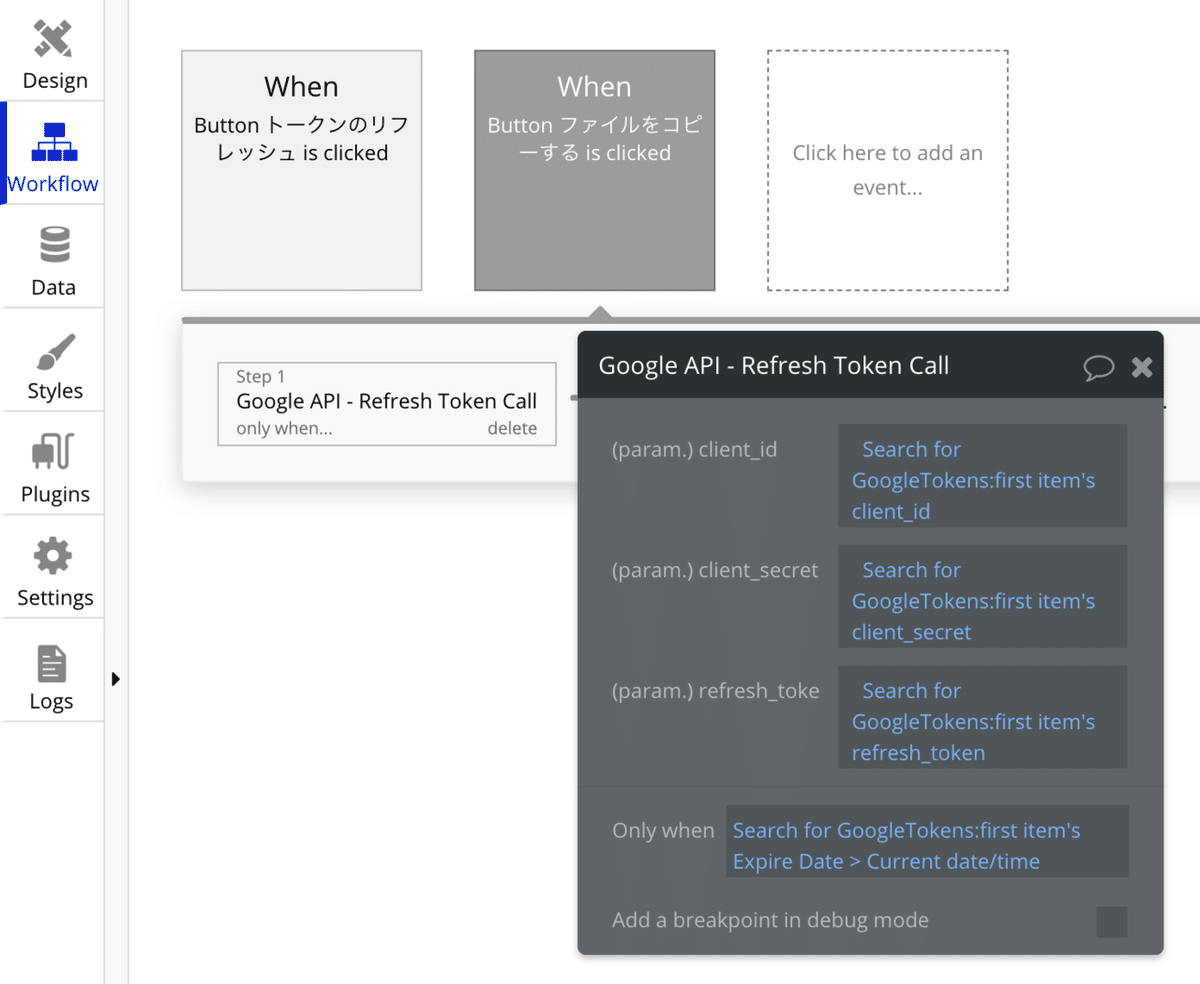Viewport: 1200px width, 984px height.
Task: Edit the Only when condition expression
Action: tap(927, 845)
